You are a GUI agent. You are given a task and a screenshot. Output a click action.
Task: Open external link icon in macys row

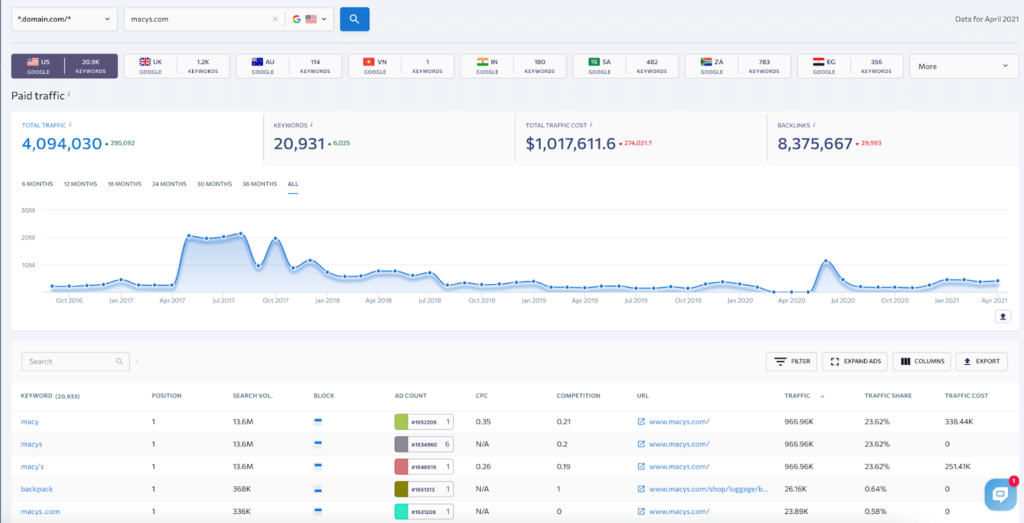pyautogui.click(x=641, y=444)
